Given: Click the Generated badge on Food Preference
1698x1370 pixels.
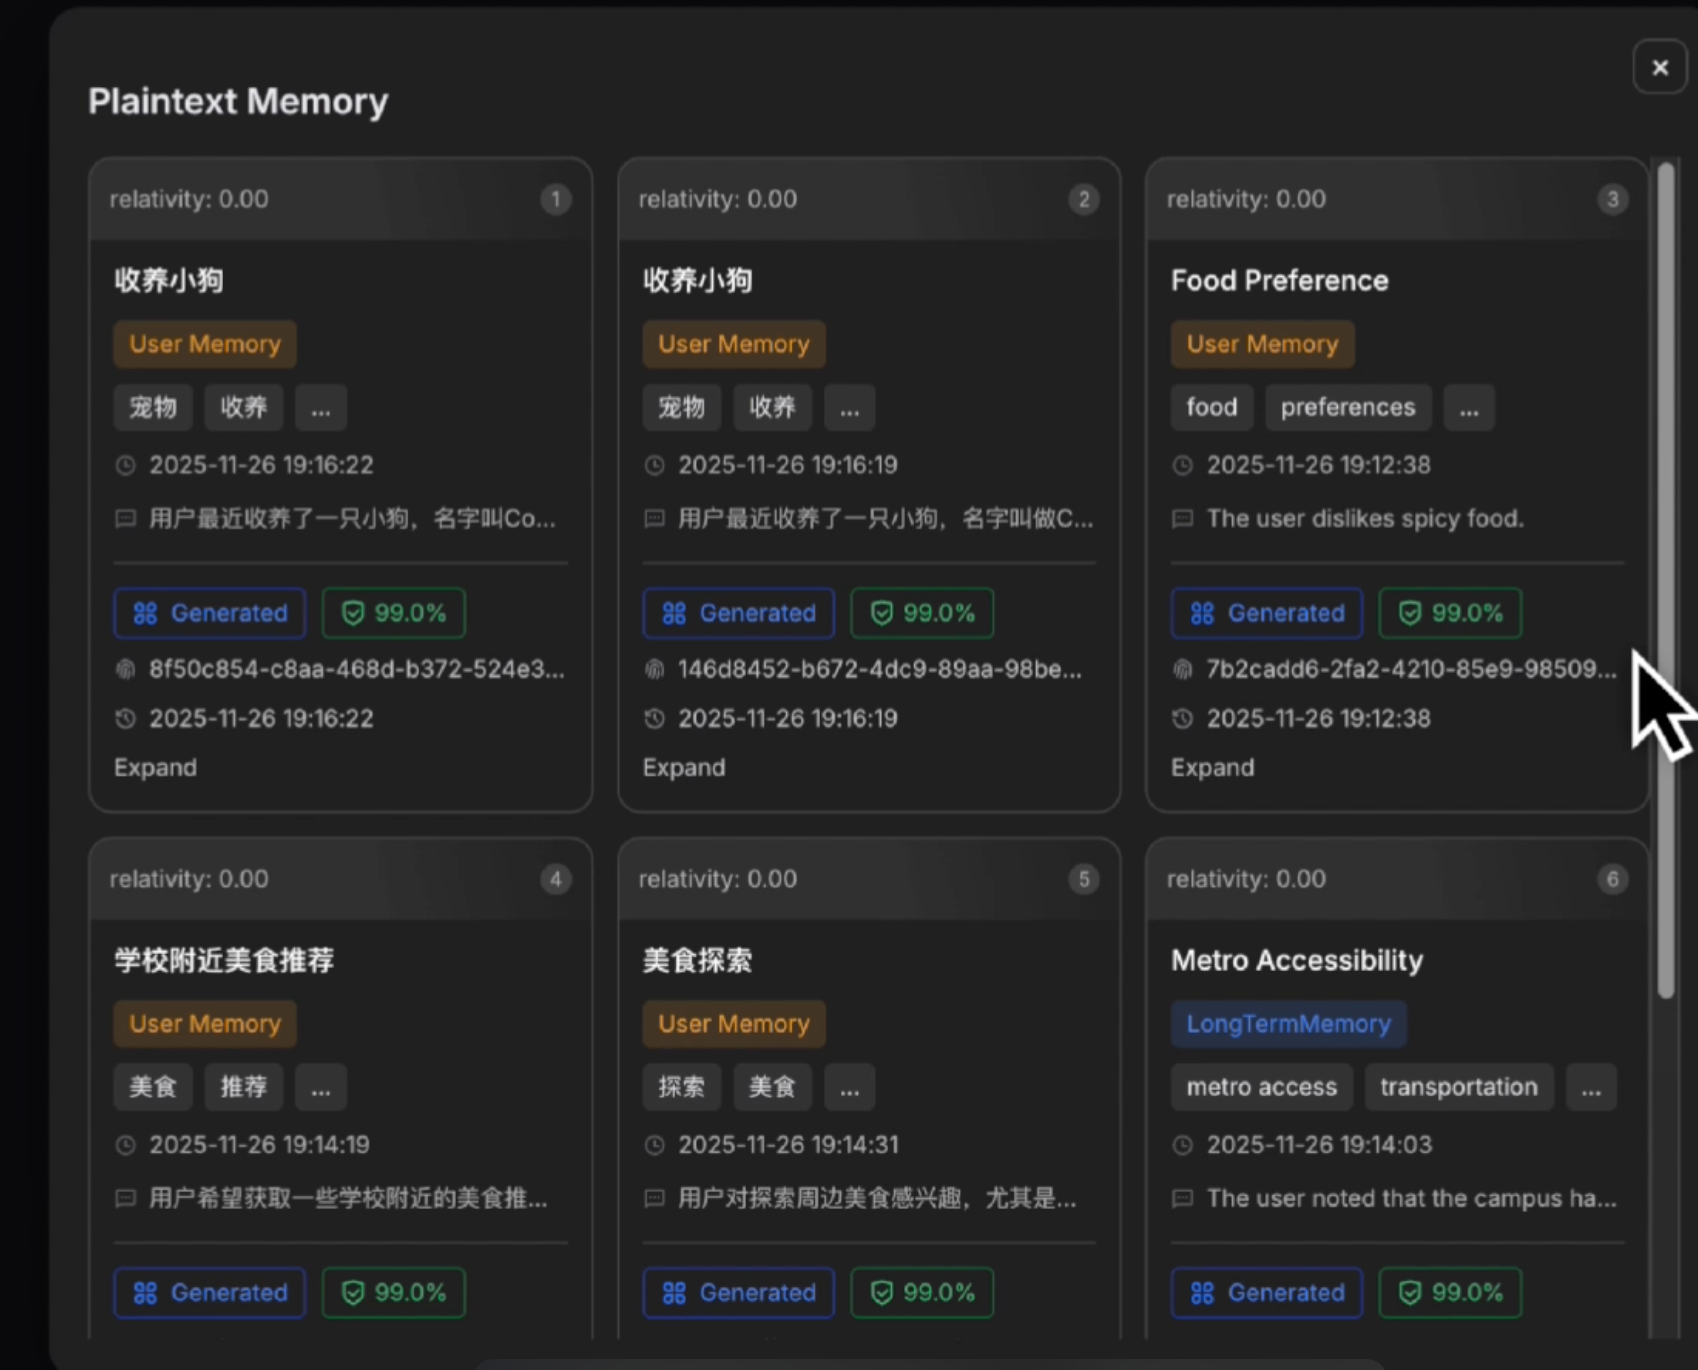Looking at the screenshot, I should (1266, 613).
